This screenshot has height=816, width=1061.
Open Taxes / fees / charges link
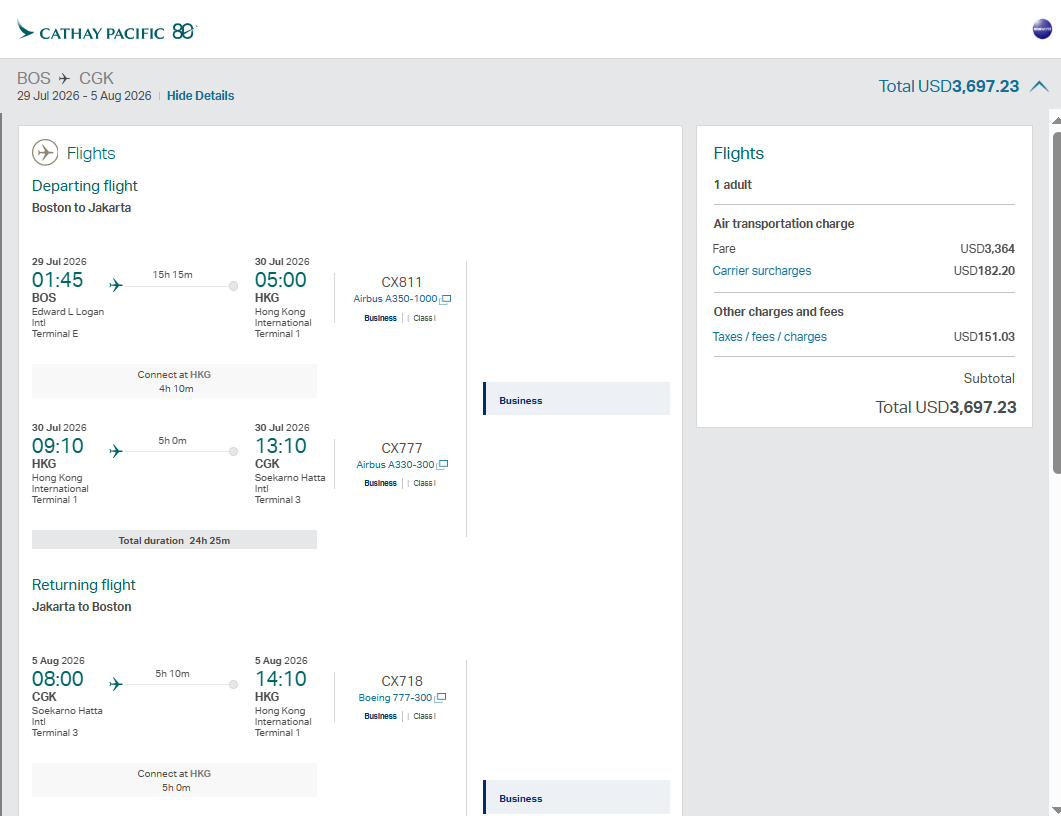769,336
